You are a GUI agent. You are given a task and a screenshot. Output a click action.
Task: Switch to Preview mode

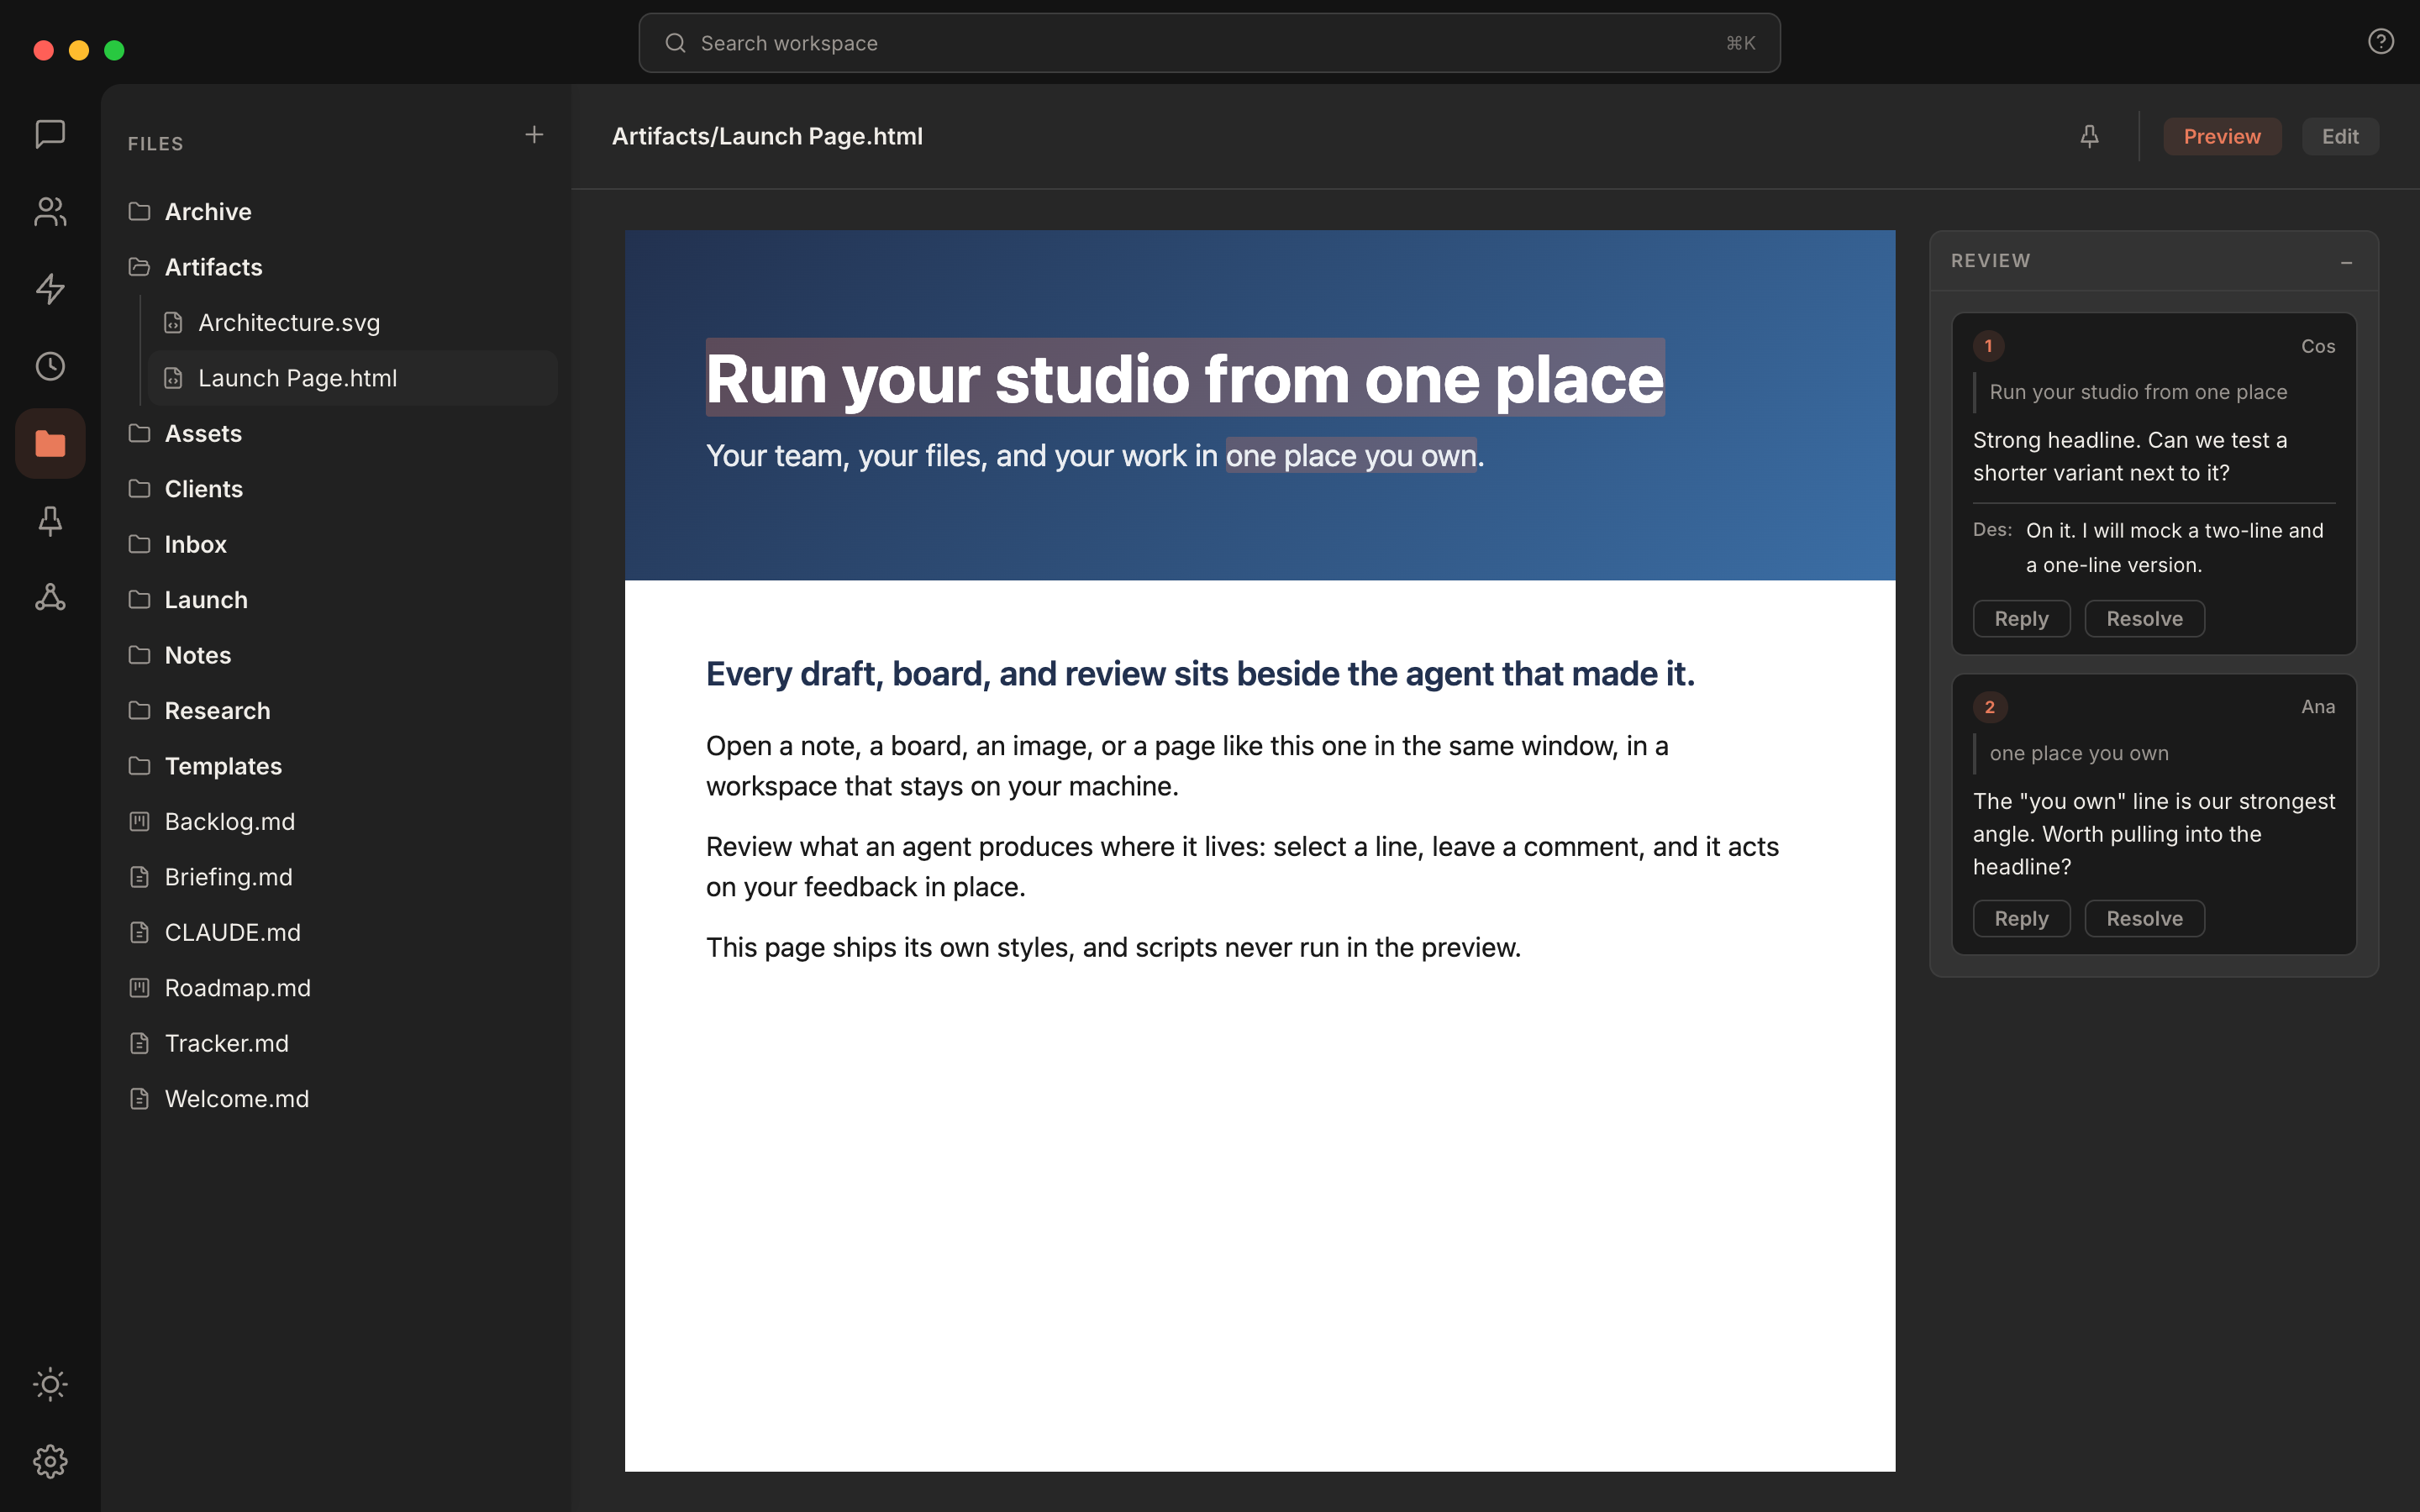[x=2222, y=136]
